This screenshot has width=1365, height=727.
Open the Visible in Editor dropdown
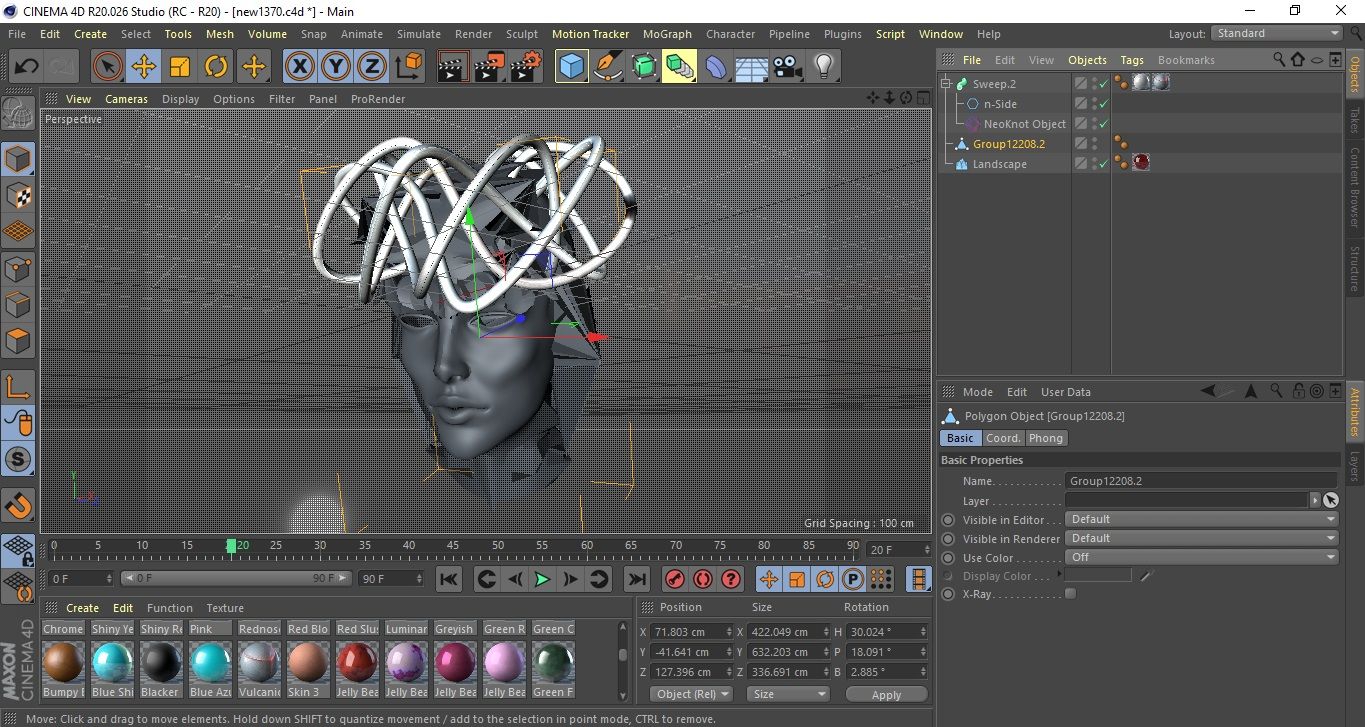1201,520
